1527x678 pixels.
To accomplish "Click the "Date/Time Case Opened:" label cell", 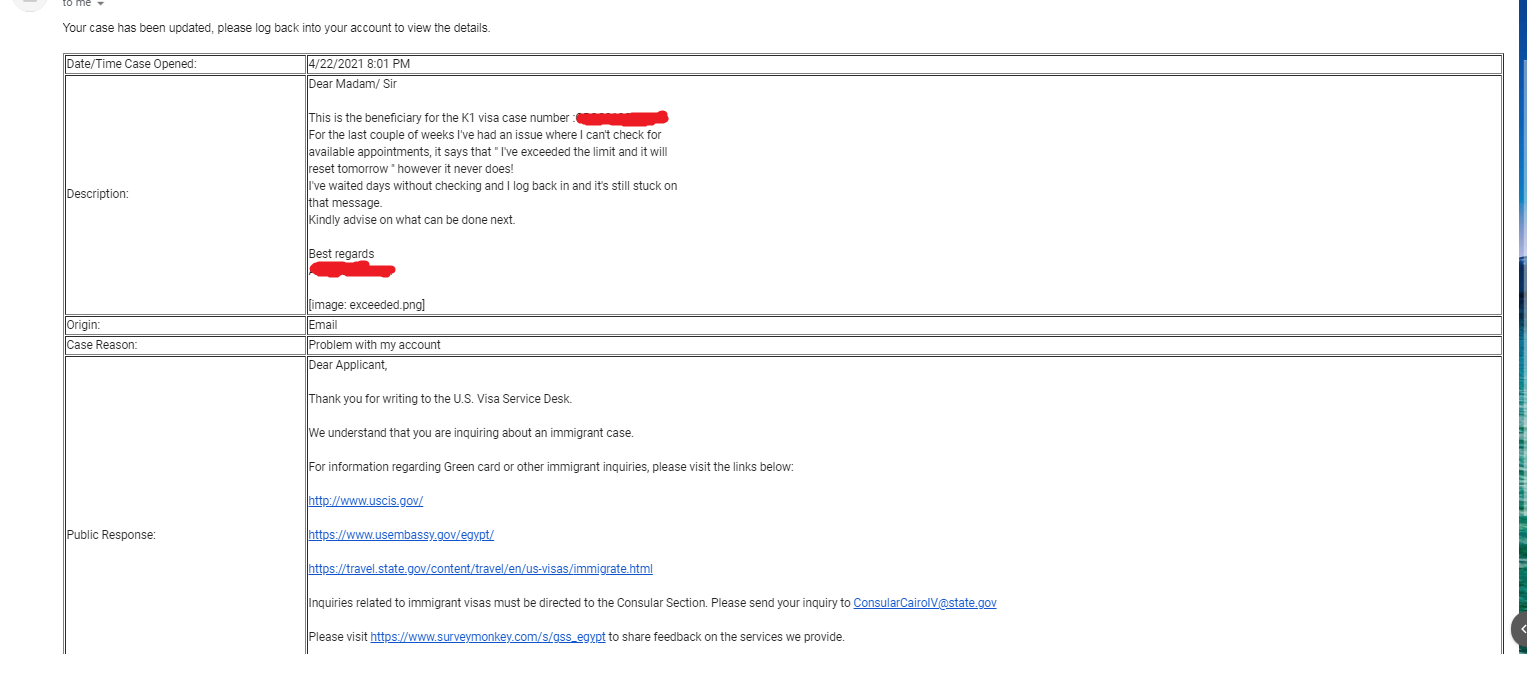I will tap(185, 64).
